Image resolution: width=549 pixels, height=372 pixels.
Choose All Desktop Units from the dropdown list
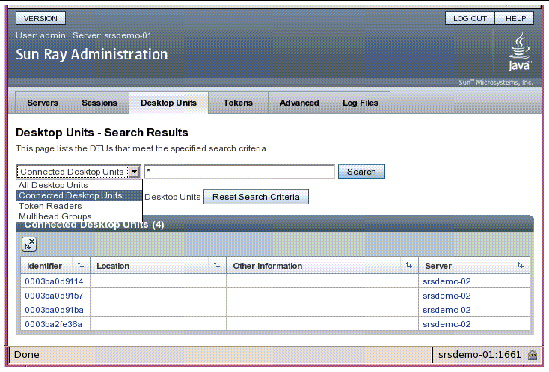[x=53, y=185]
